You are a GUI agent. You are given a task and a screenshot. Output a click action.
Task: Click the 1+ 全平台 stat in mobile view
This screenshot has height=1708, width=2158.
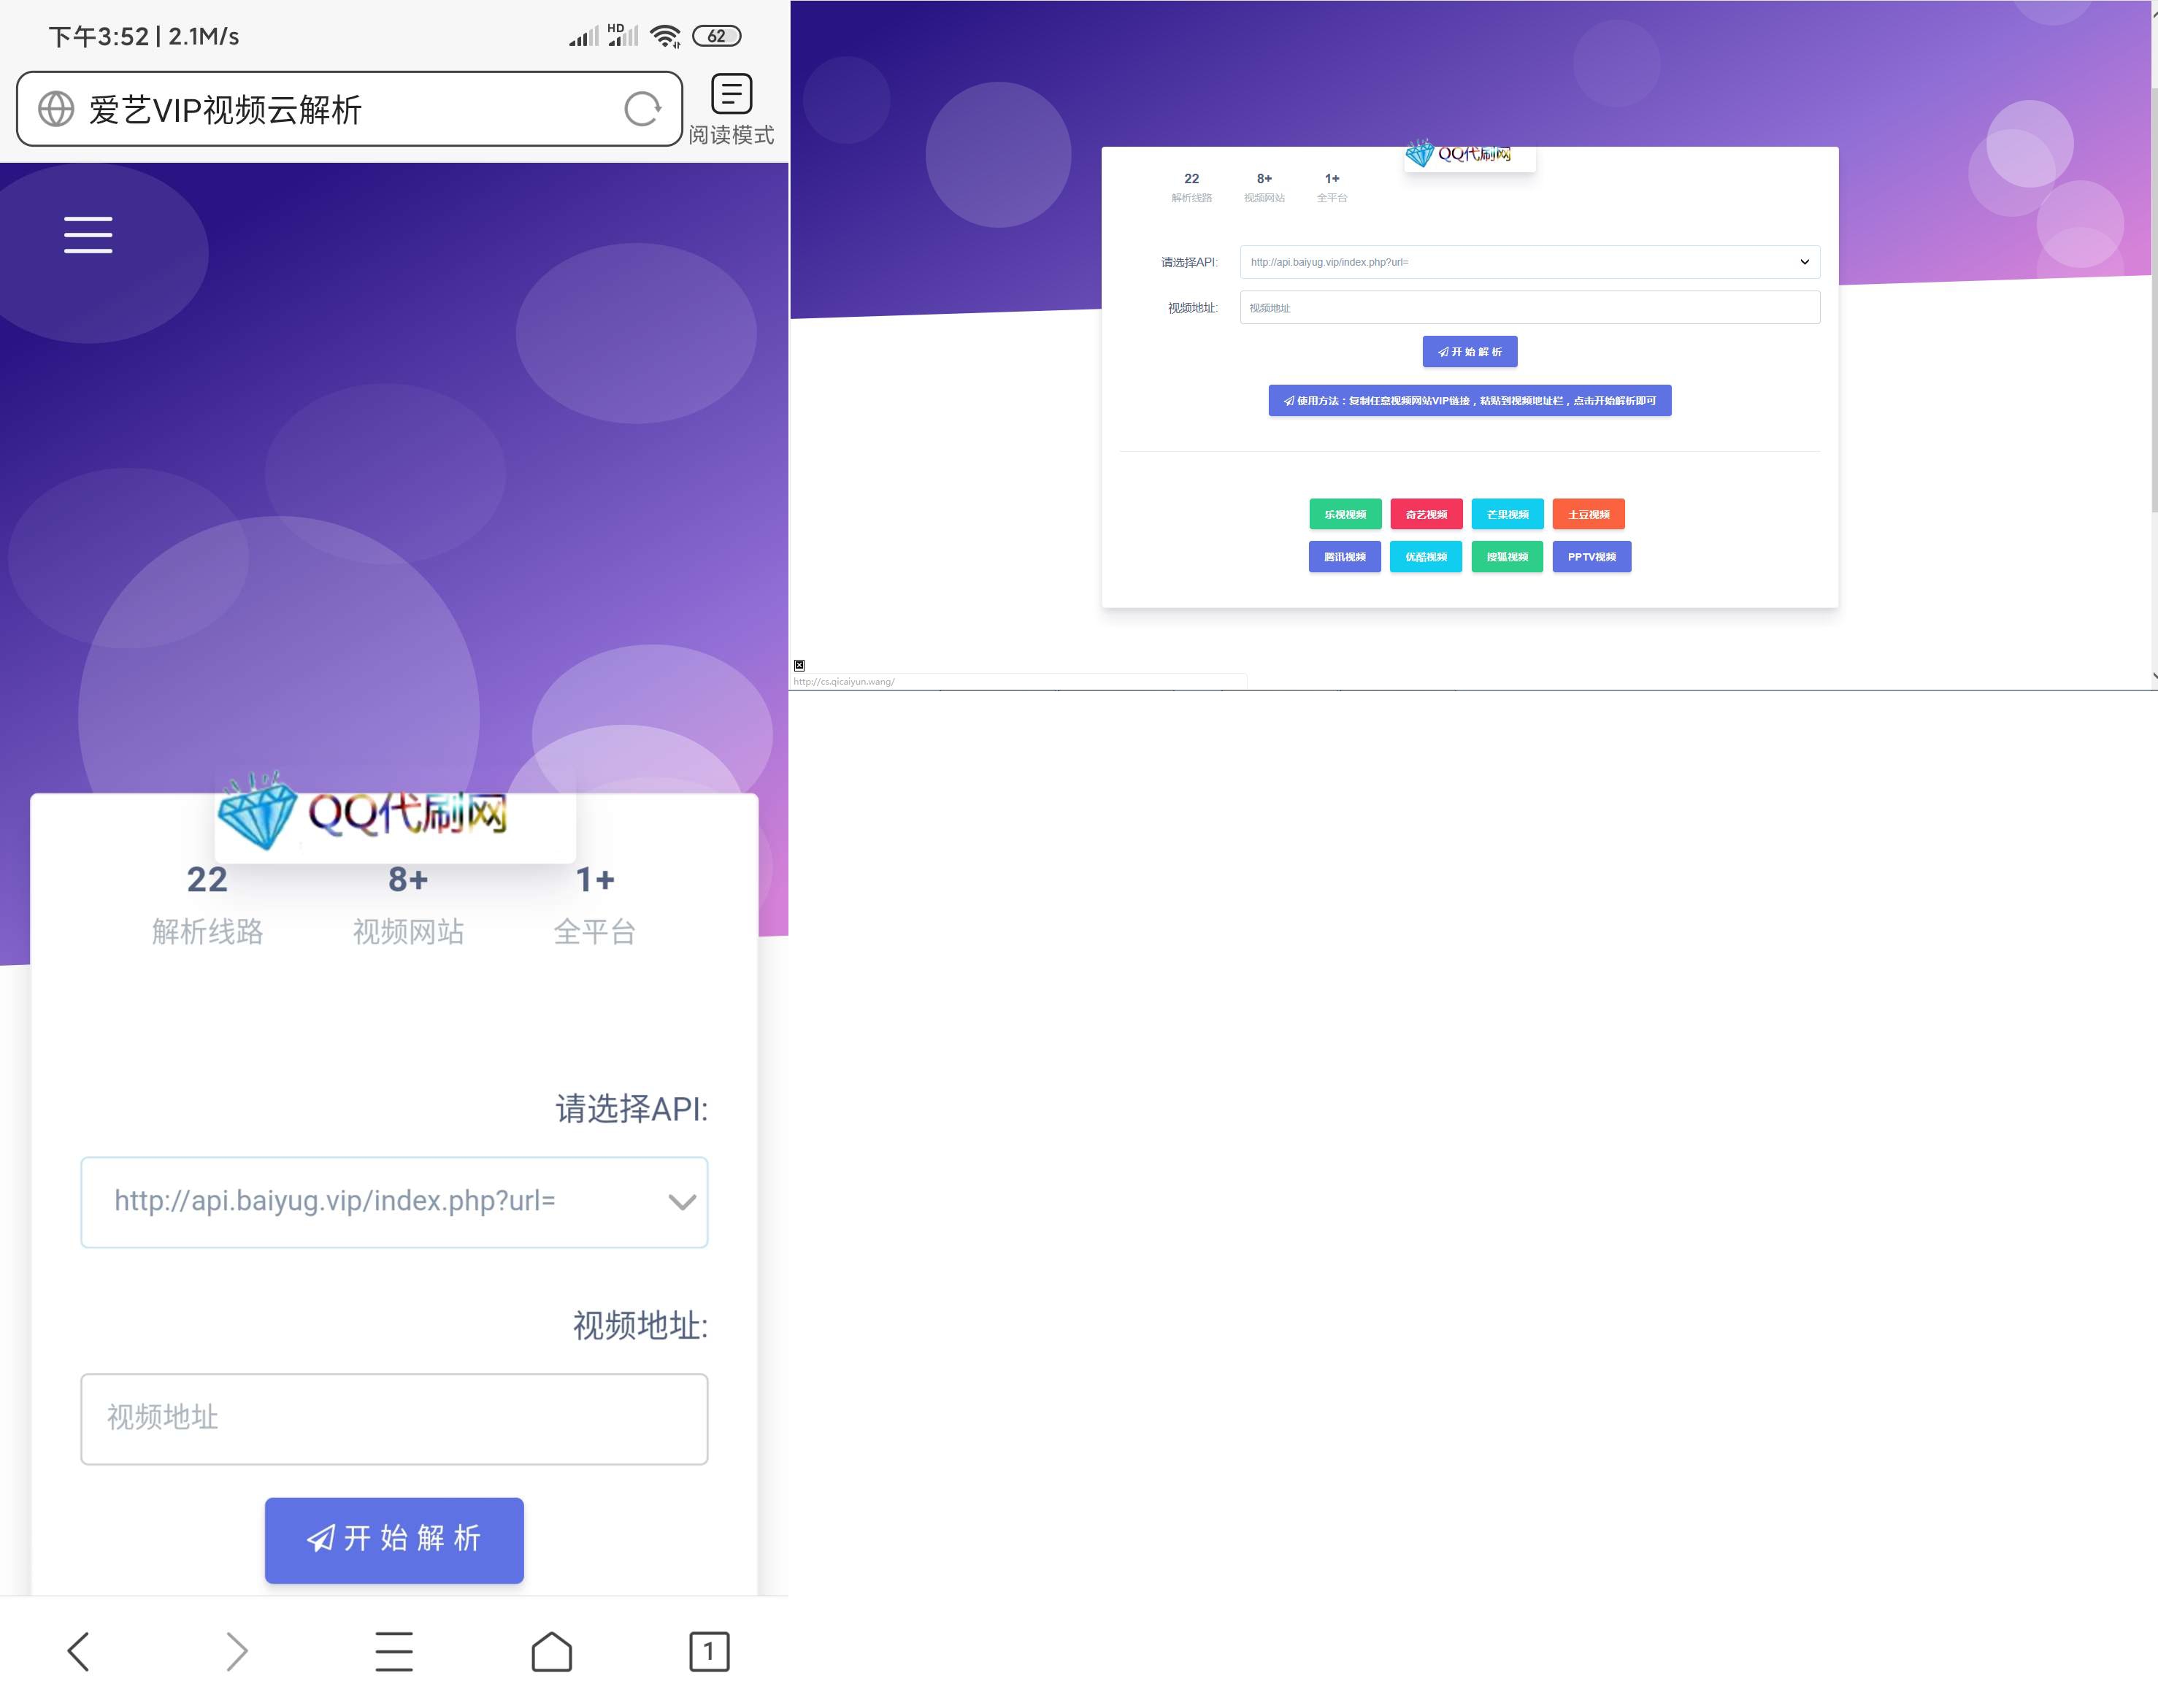click(595, 905)
